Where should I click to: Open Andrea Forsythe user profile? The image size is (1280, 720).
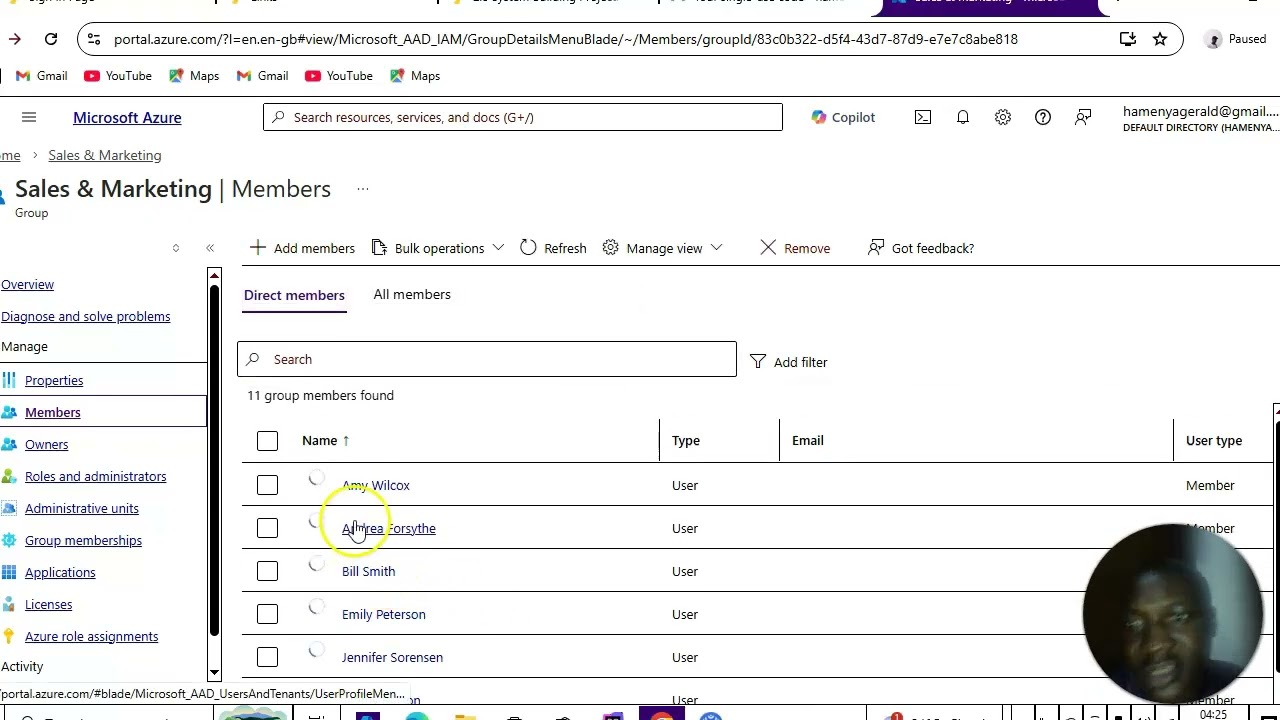click(x=389, y=528)
